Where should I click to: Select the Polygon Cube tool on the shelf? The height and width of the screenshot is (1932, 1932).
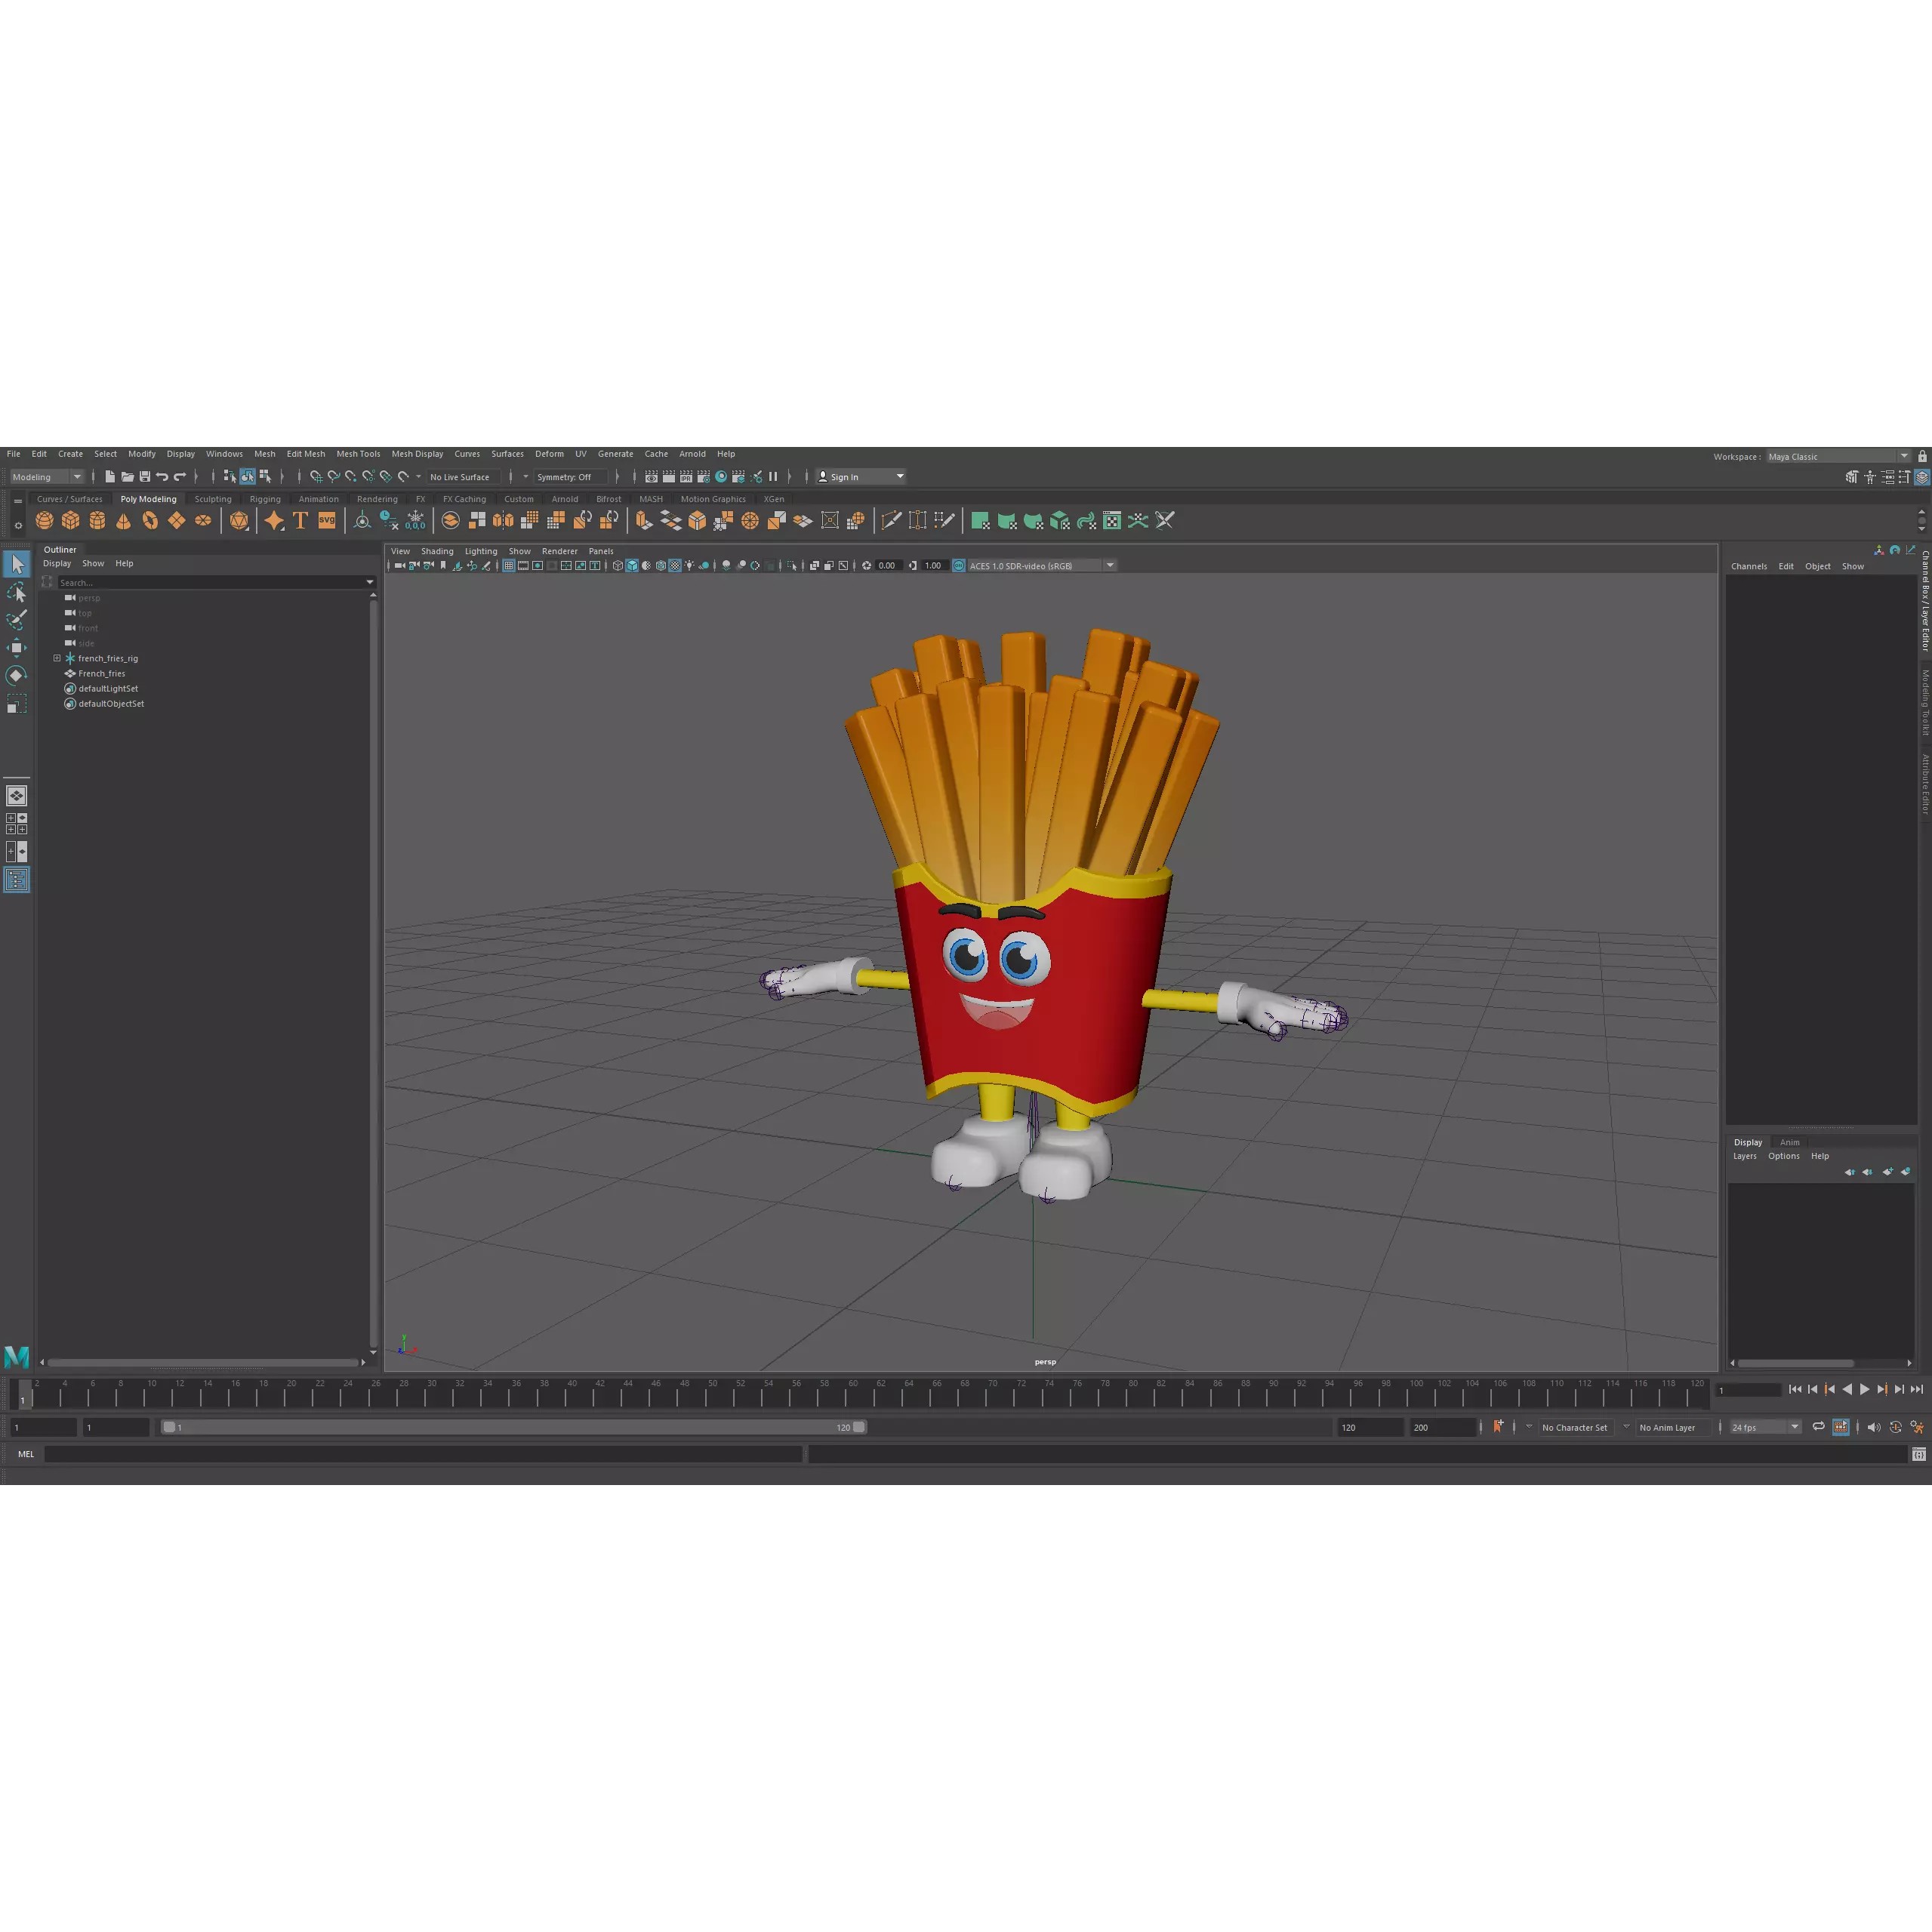pos(71,520)
